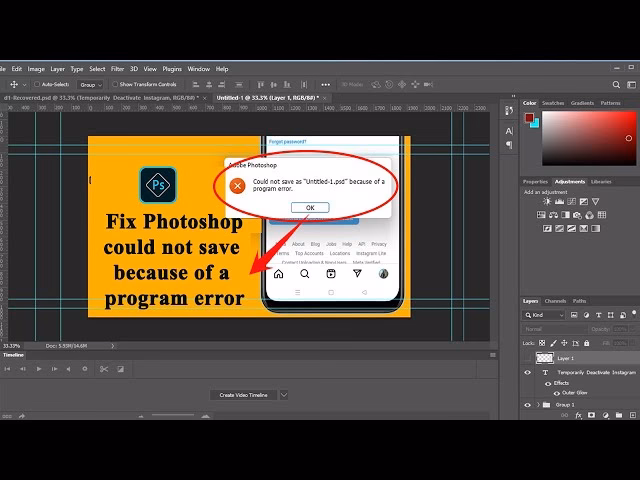Switch to d1-Recovered.psd document tab

click(x=101, y=98)
